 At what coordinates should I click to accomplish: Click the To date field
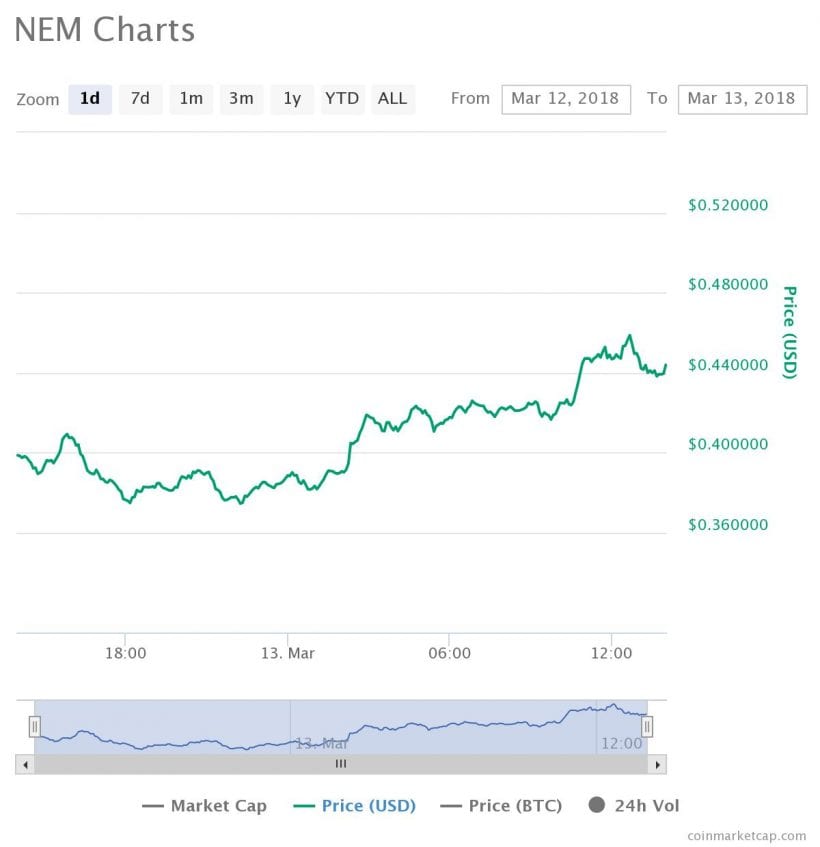point(742,98)
